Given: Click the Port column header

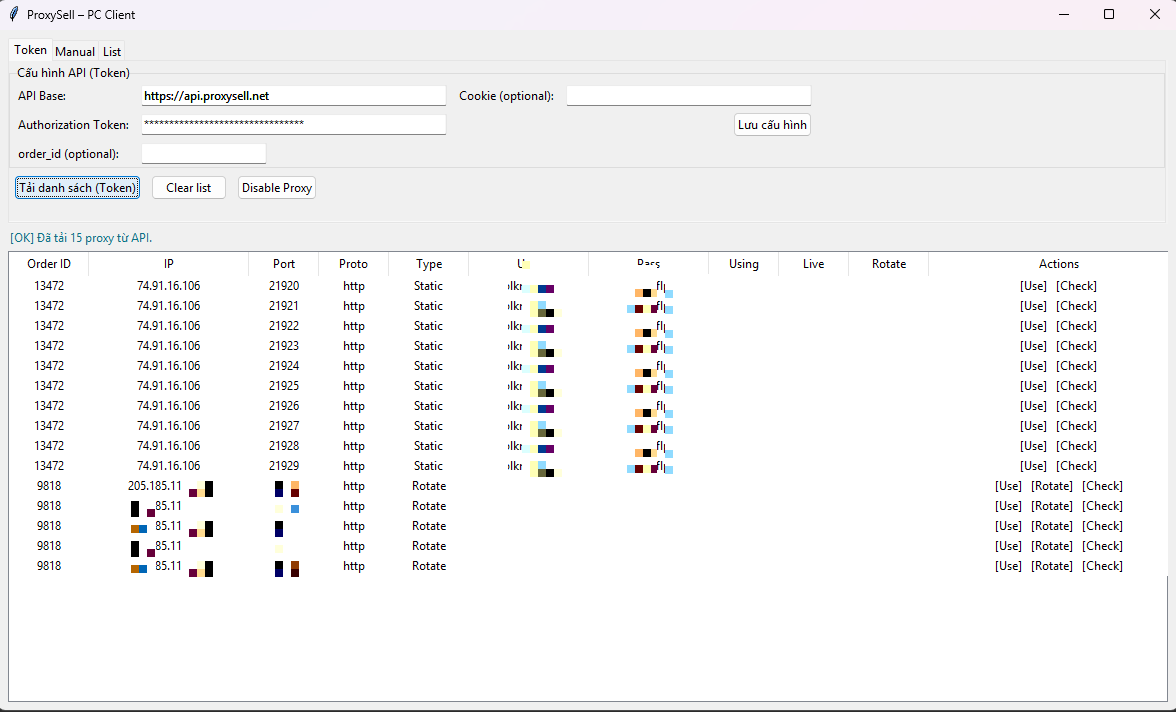Looking at the screenshot, I should (x=283, y=263).
